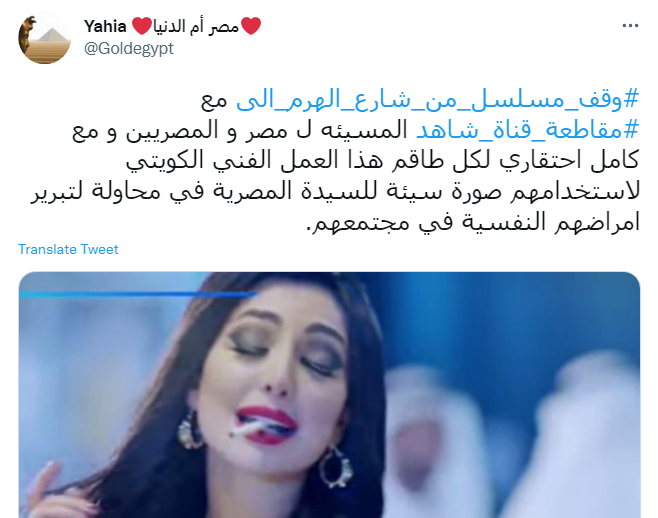
Task: Open the three-dot more options menu
Action: 630,26
